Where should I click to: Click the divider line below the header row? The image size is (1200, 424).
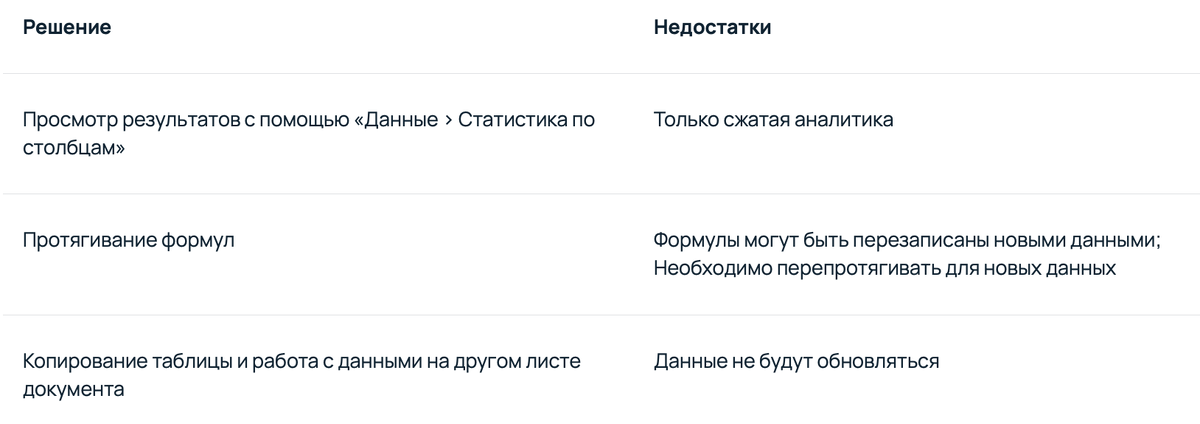600,73
